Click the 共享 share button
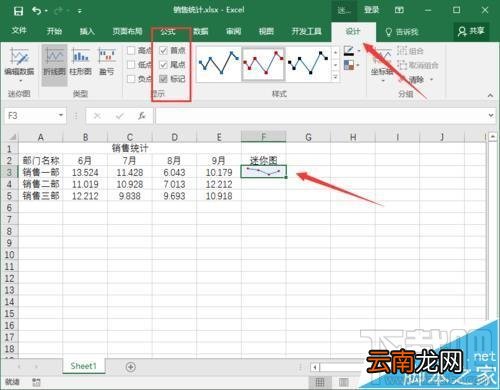 [x=471, y=31]
